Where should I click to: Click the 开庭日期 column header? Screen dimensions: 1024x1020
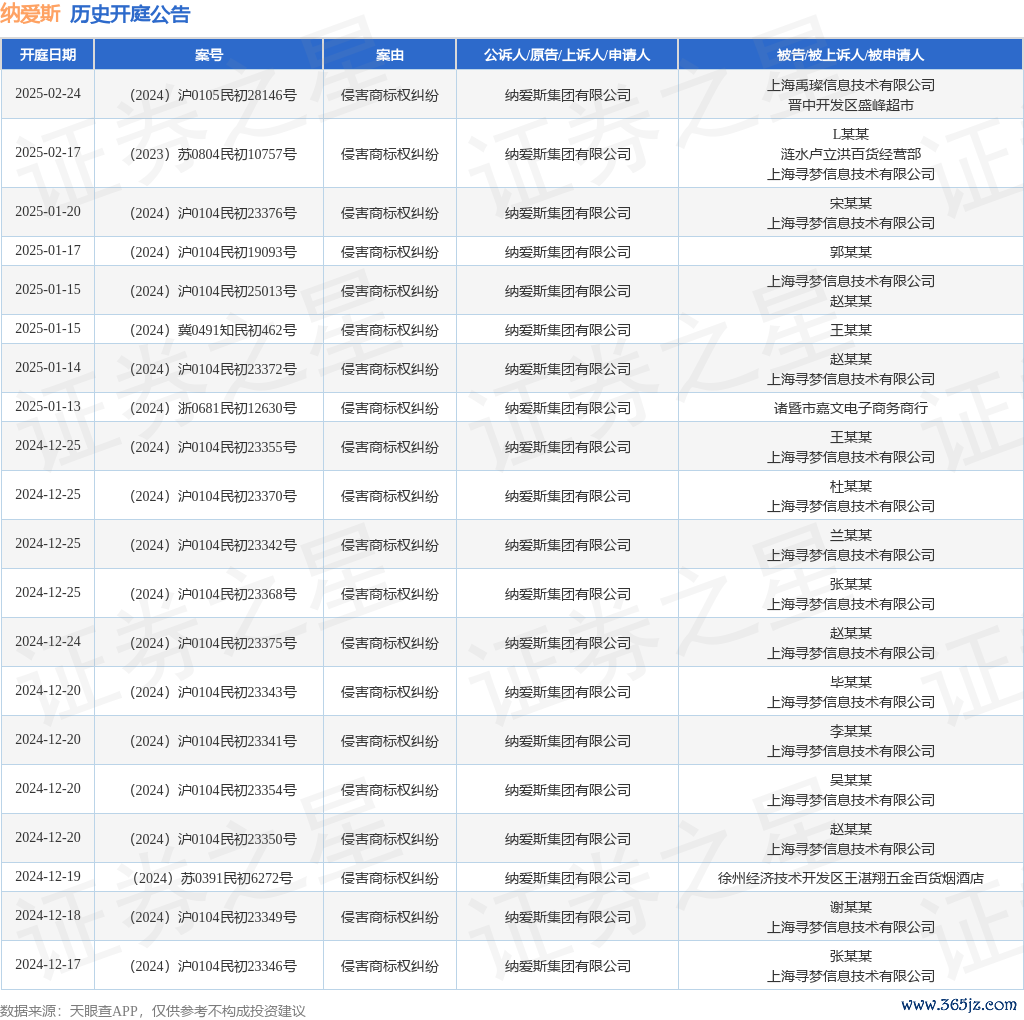[48, 55]
